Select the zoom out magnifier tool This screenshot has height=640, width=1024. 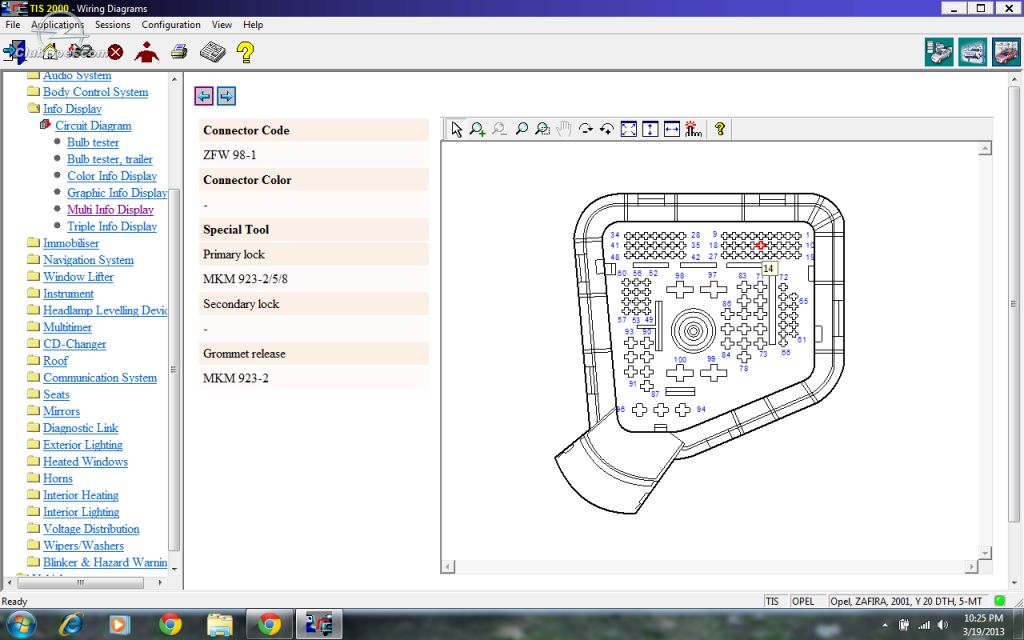pyautogui.click(x=500, y=129)
